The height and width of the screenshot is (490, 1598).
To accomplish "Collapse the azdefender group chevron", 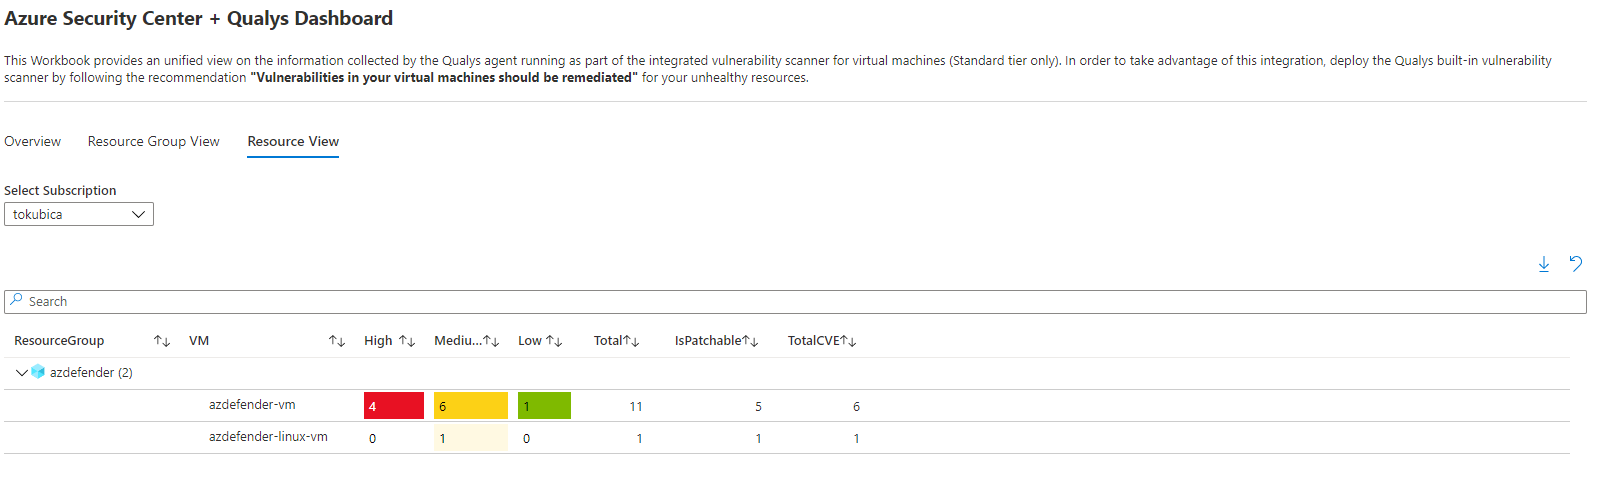I will pyautogui.click(x=21, y=372).
